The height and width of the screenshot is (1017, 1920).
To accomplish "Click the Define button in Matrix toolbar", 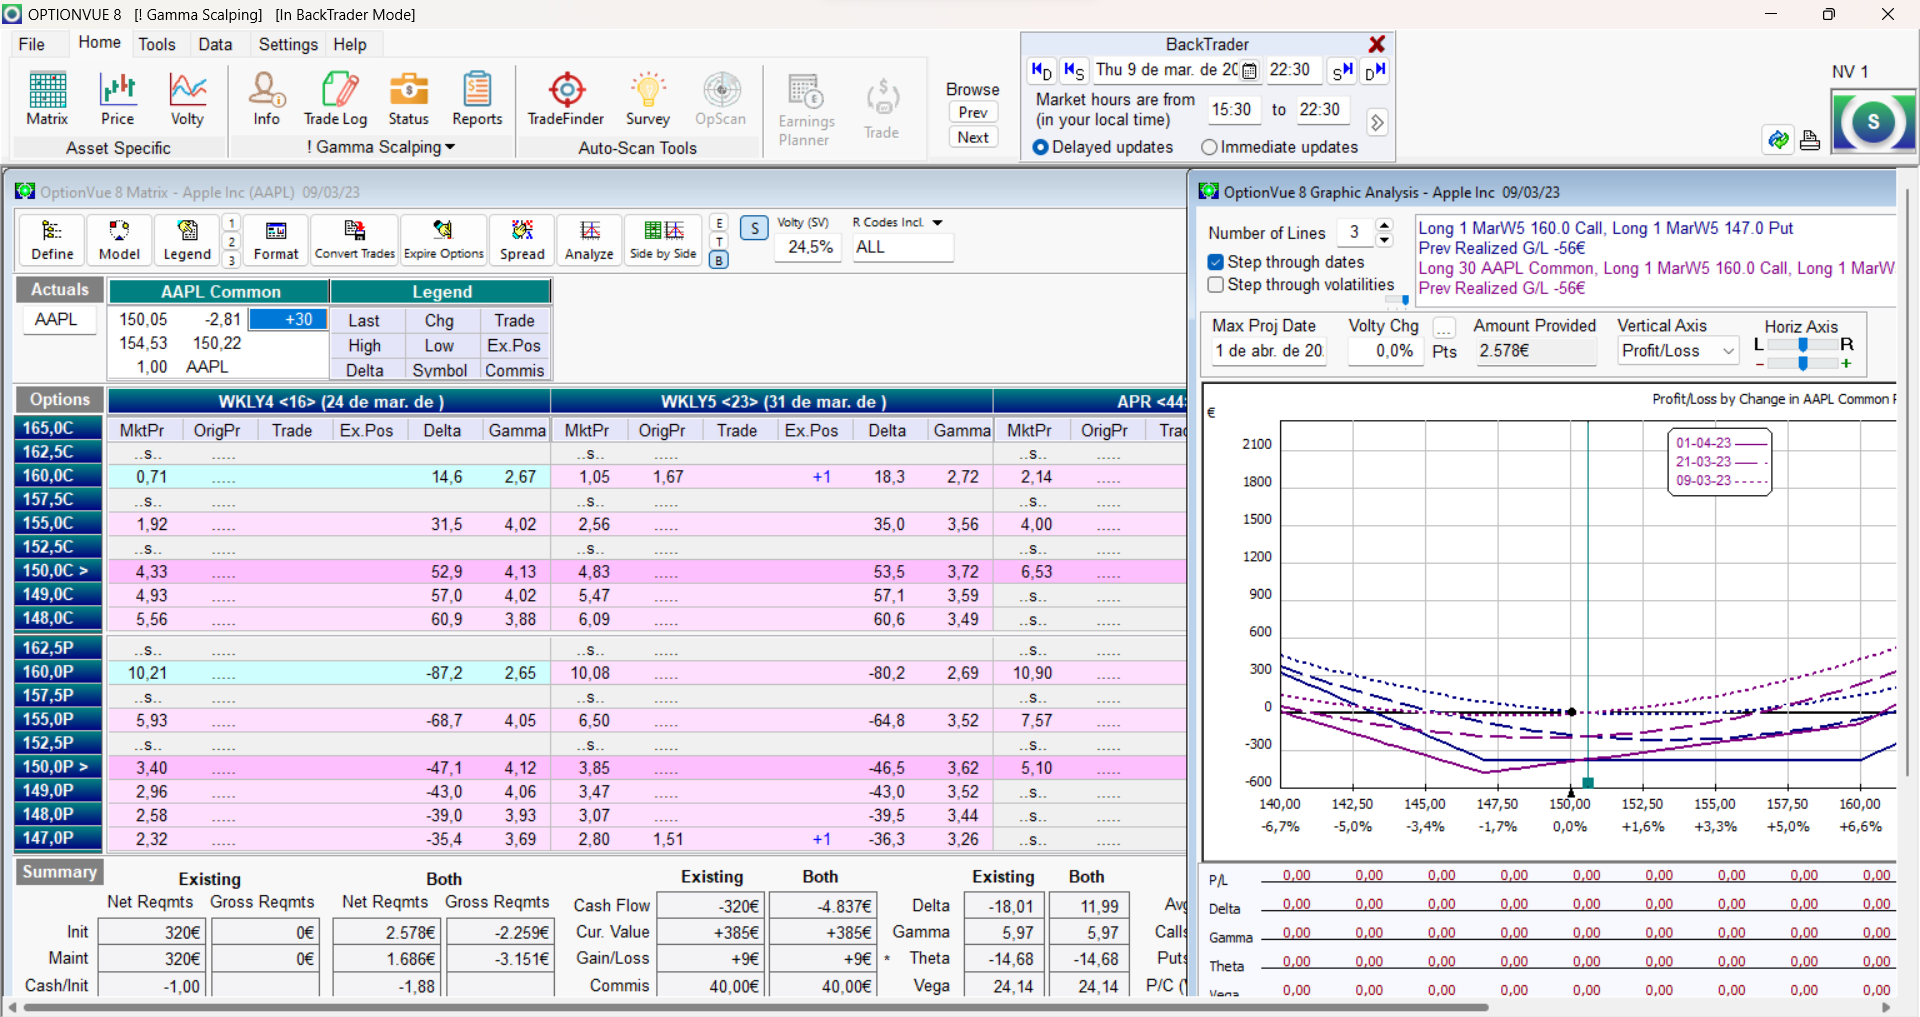I will pos(52,241).
